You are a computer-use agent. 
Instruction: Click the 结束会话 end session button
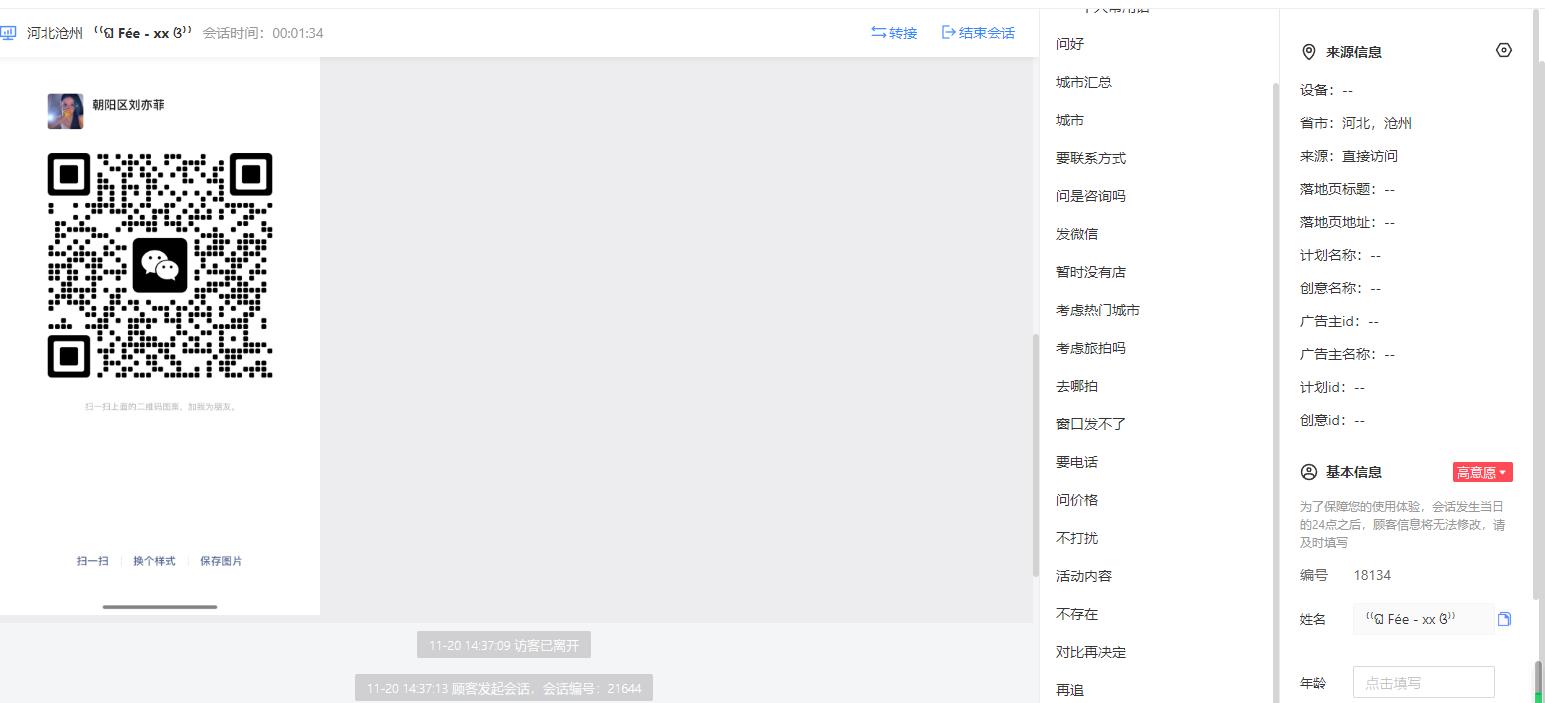978,33
